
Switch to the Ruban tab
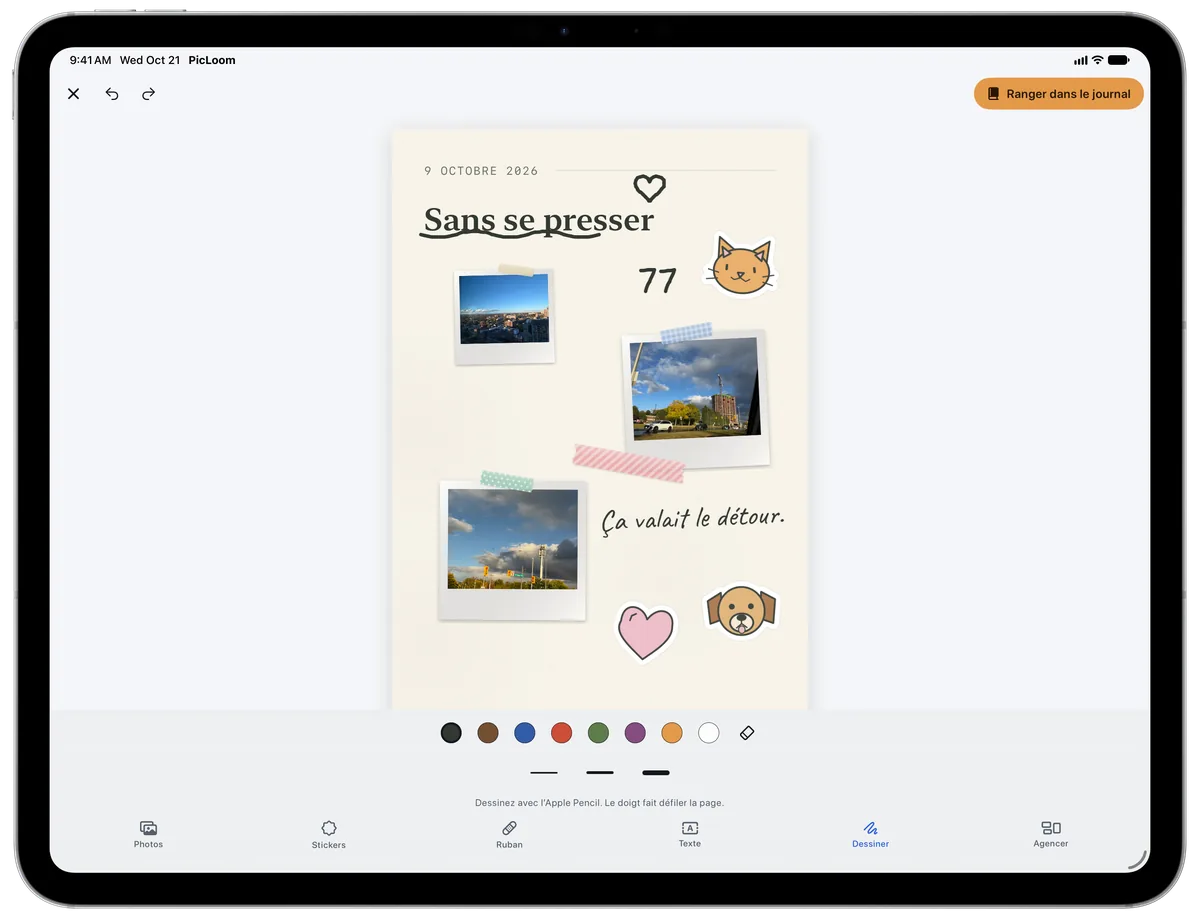tap(509, 835)
